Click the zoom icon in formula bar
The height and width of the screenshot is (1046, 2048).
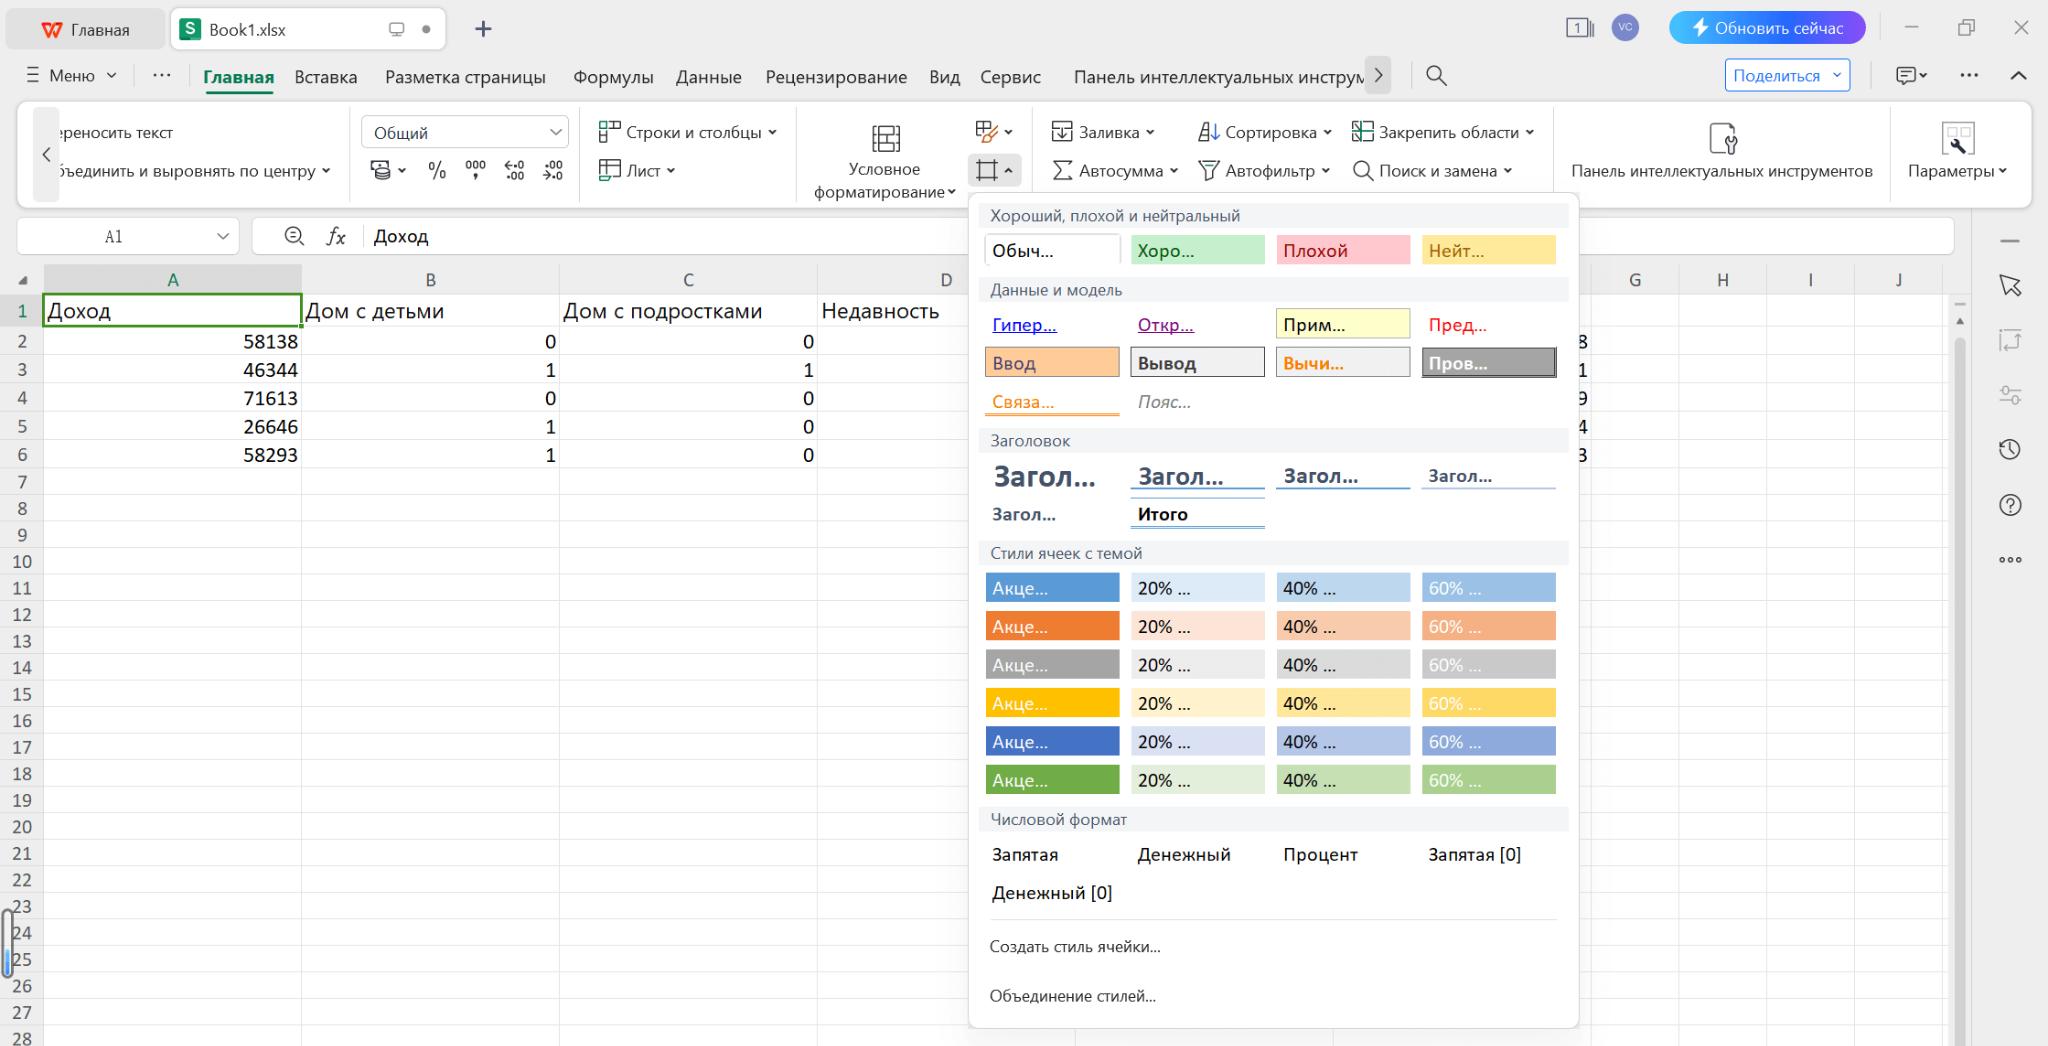click(294, 237)
